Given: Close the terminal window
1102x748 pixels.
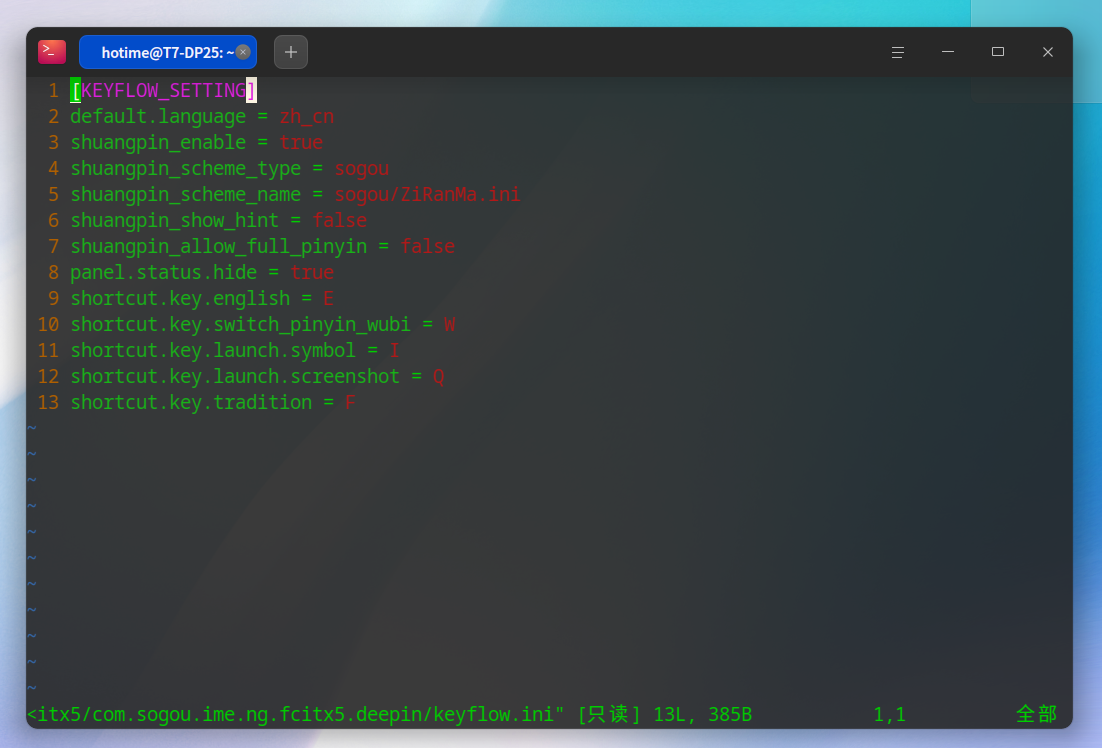Looking at the screenshot, I should (x=1048, y=52).
